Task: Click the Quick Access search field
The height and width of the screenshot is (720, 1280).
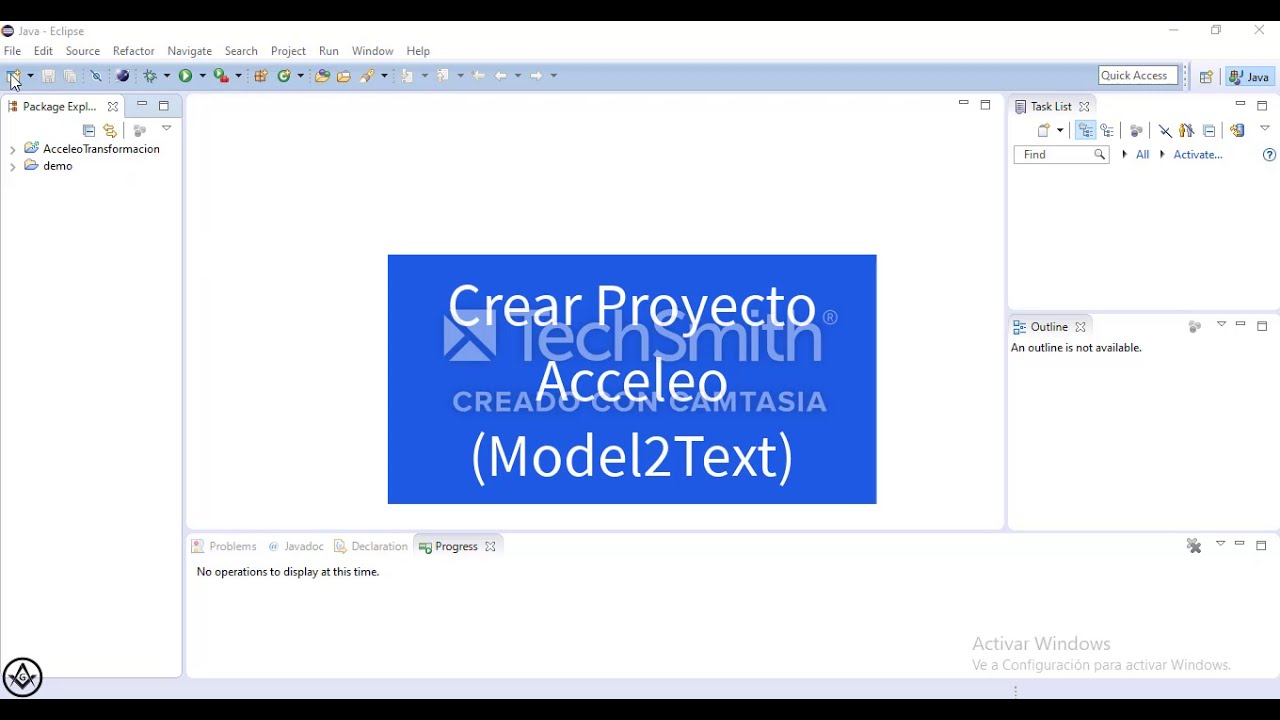Action: click(x=1138, y=76)
